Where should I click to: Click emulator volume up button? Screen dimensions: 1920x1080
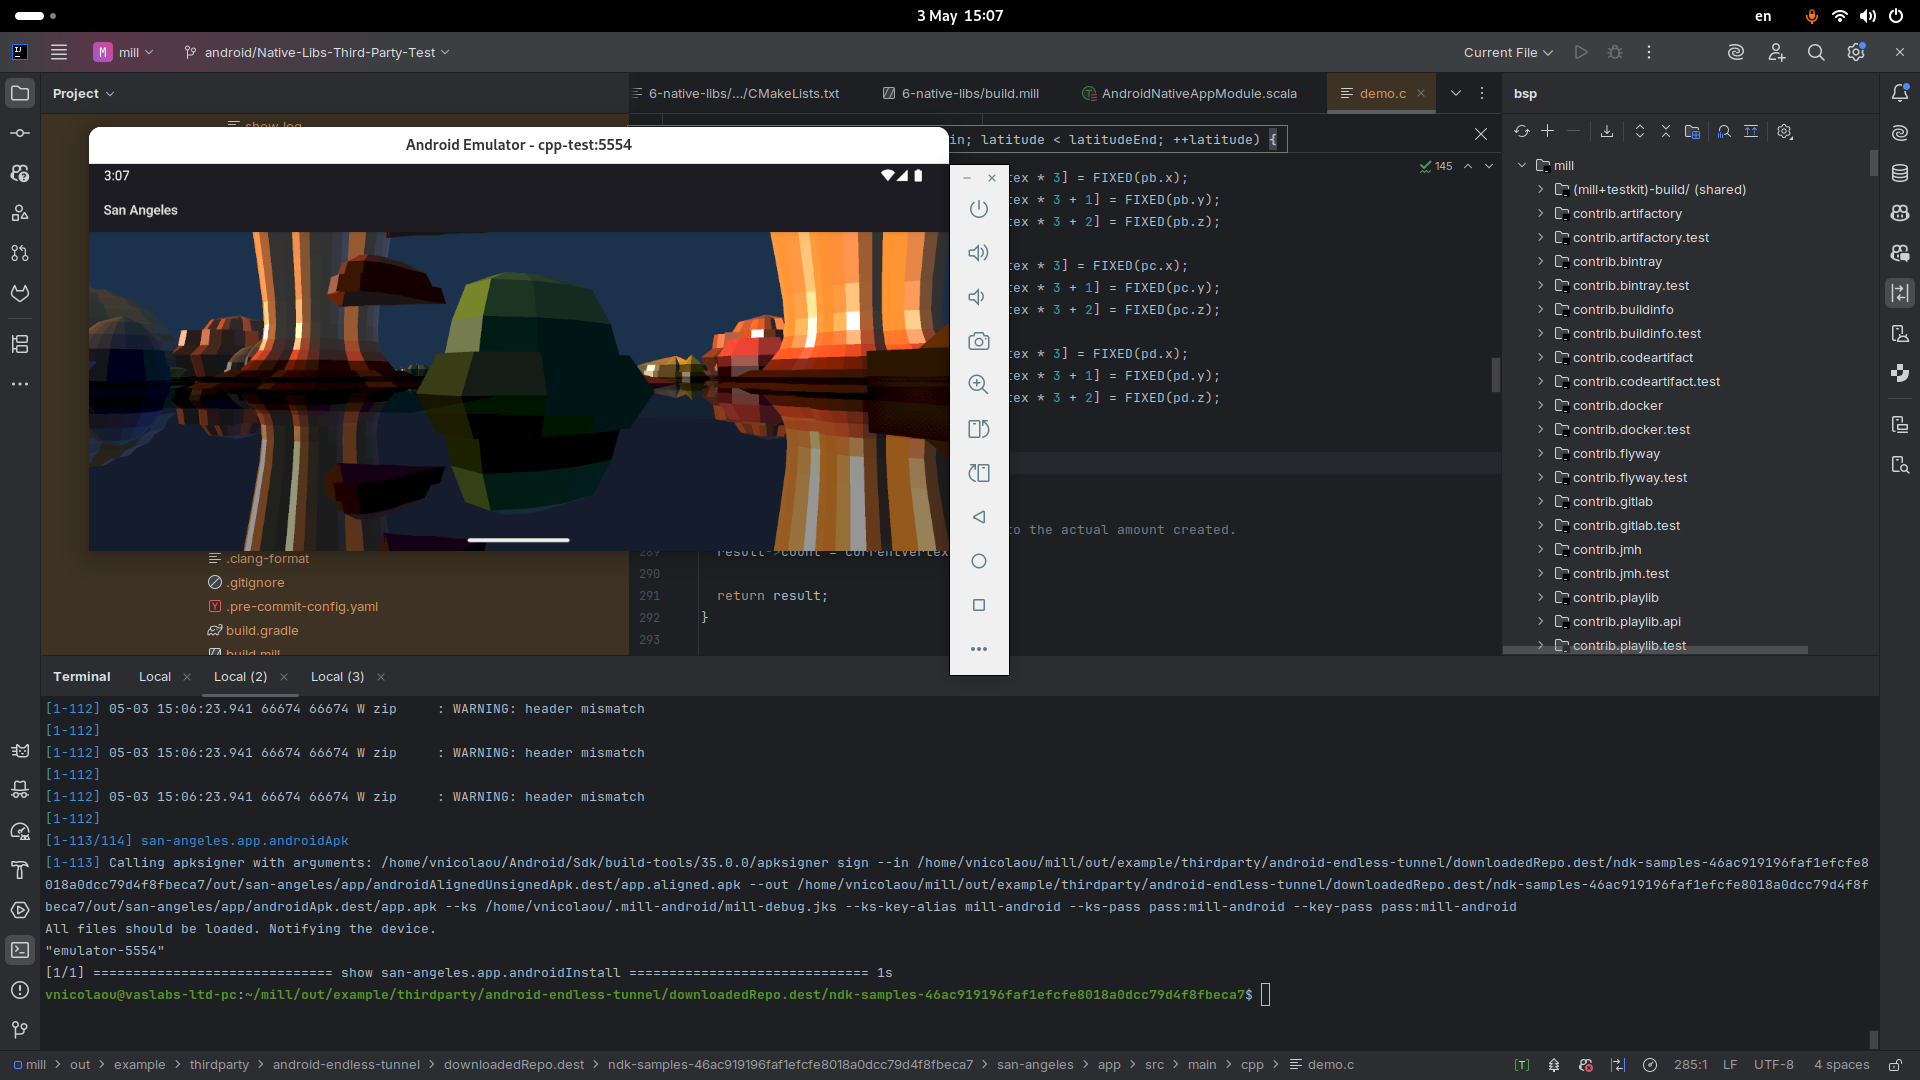pos(979,253)
